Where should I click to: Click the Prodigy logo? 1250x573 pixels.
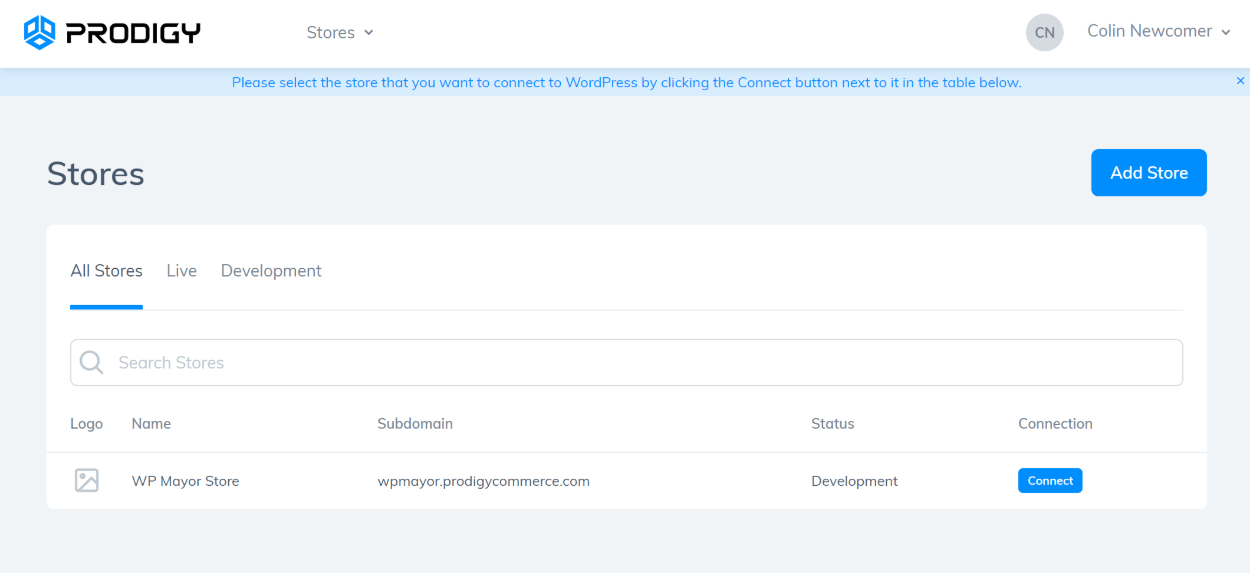click(112, 33)
